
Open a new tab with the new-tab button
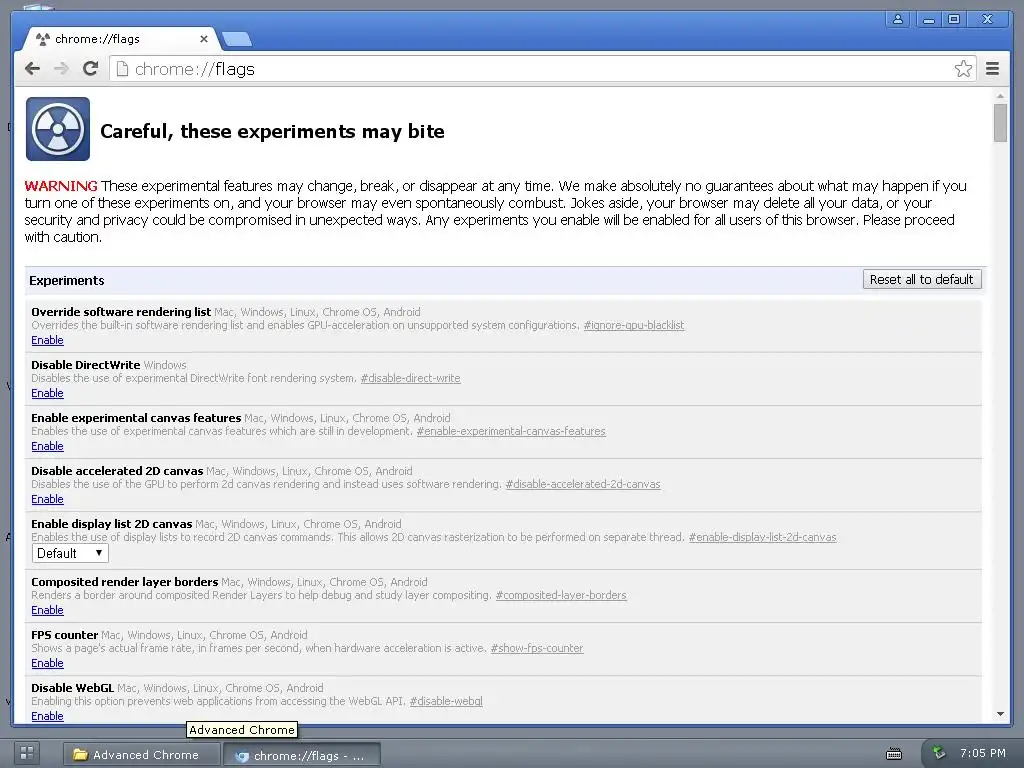[x=236, y=39]
